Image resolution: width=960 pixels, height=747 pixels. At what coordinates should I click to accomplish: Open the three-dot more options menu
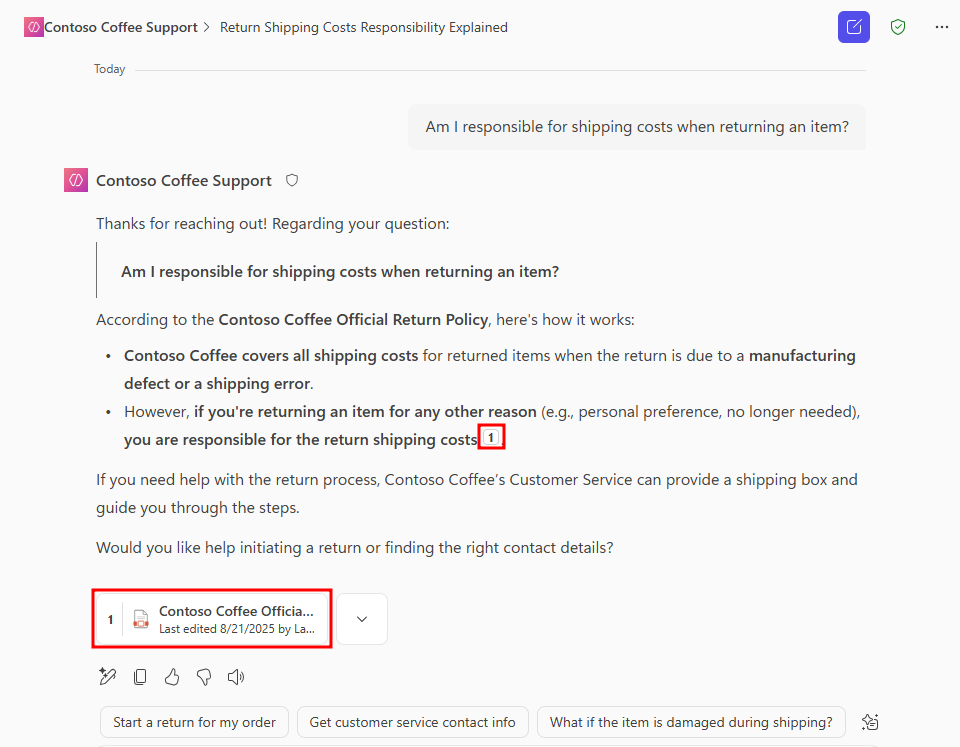[x=941, y=27]
